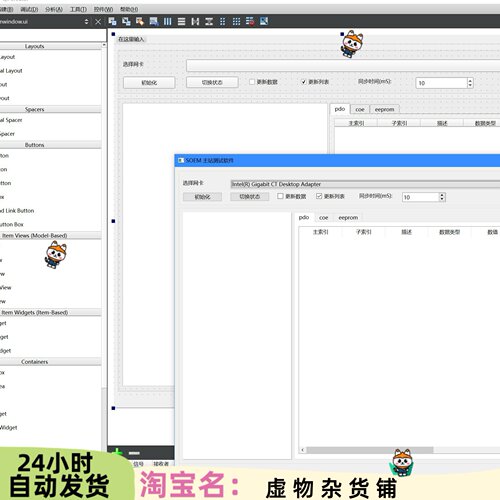
Task: Click the 在这里输入 menu placeholder
Action: tap(131, 39)
